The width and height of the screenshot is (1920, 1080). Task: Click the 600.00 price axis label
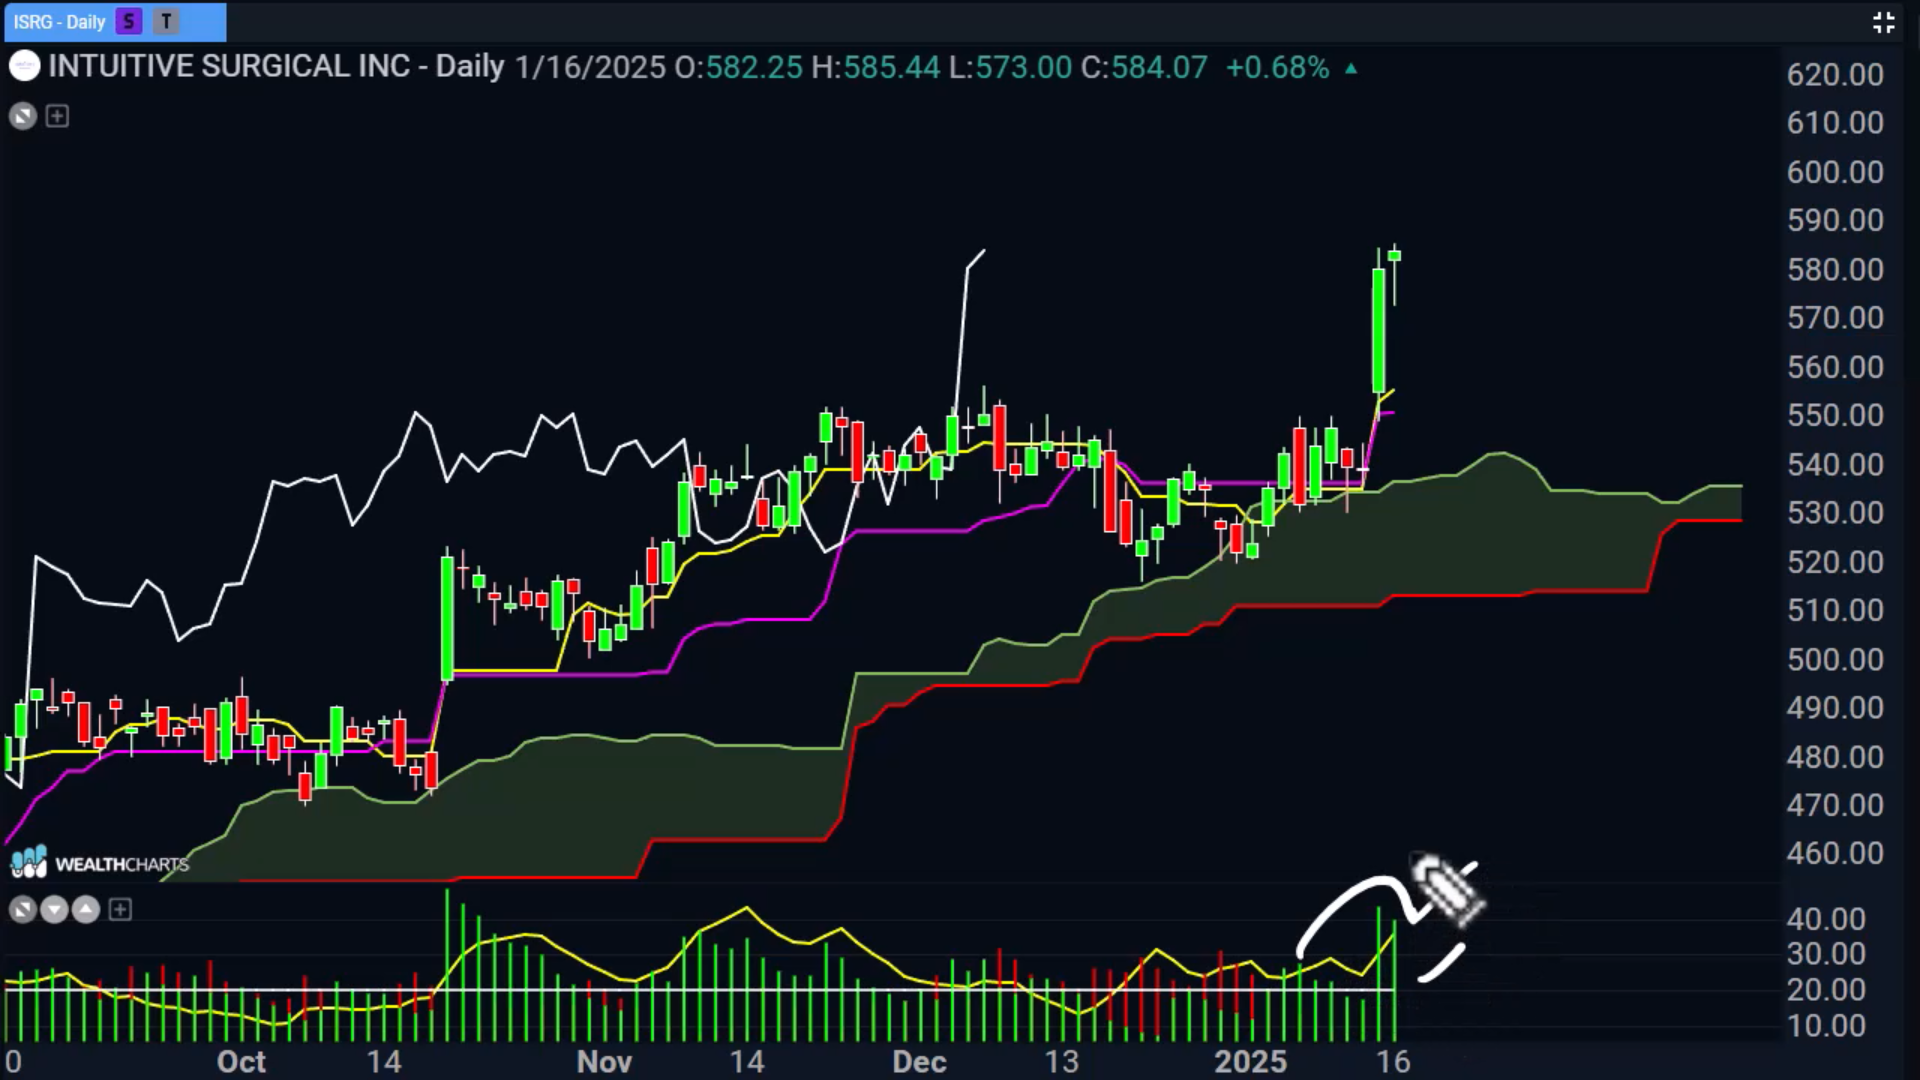1835,172
